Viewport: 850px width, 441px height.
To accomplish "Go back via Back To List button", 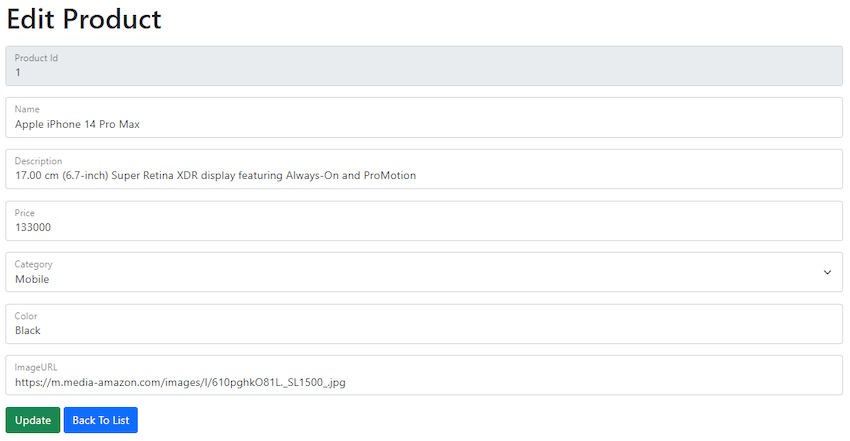I will pos(100,420).
